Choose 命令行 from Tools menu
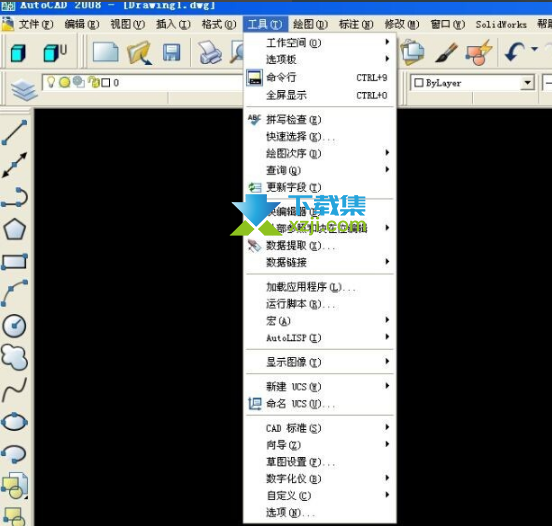 pyautogui.click(x=320, y=77)
